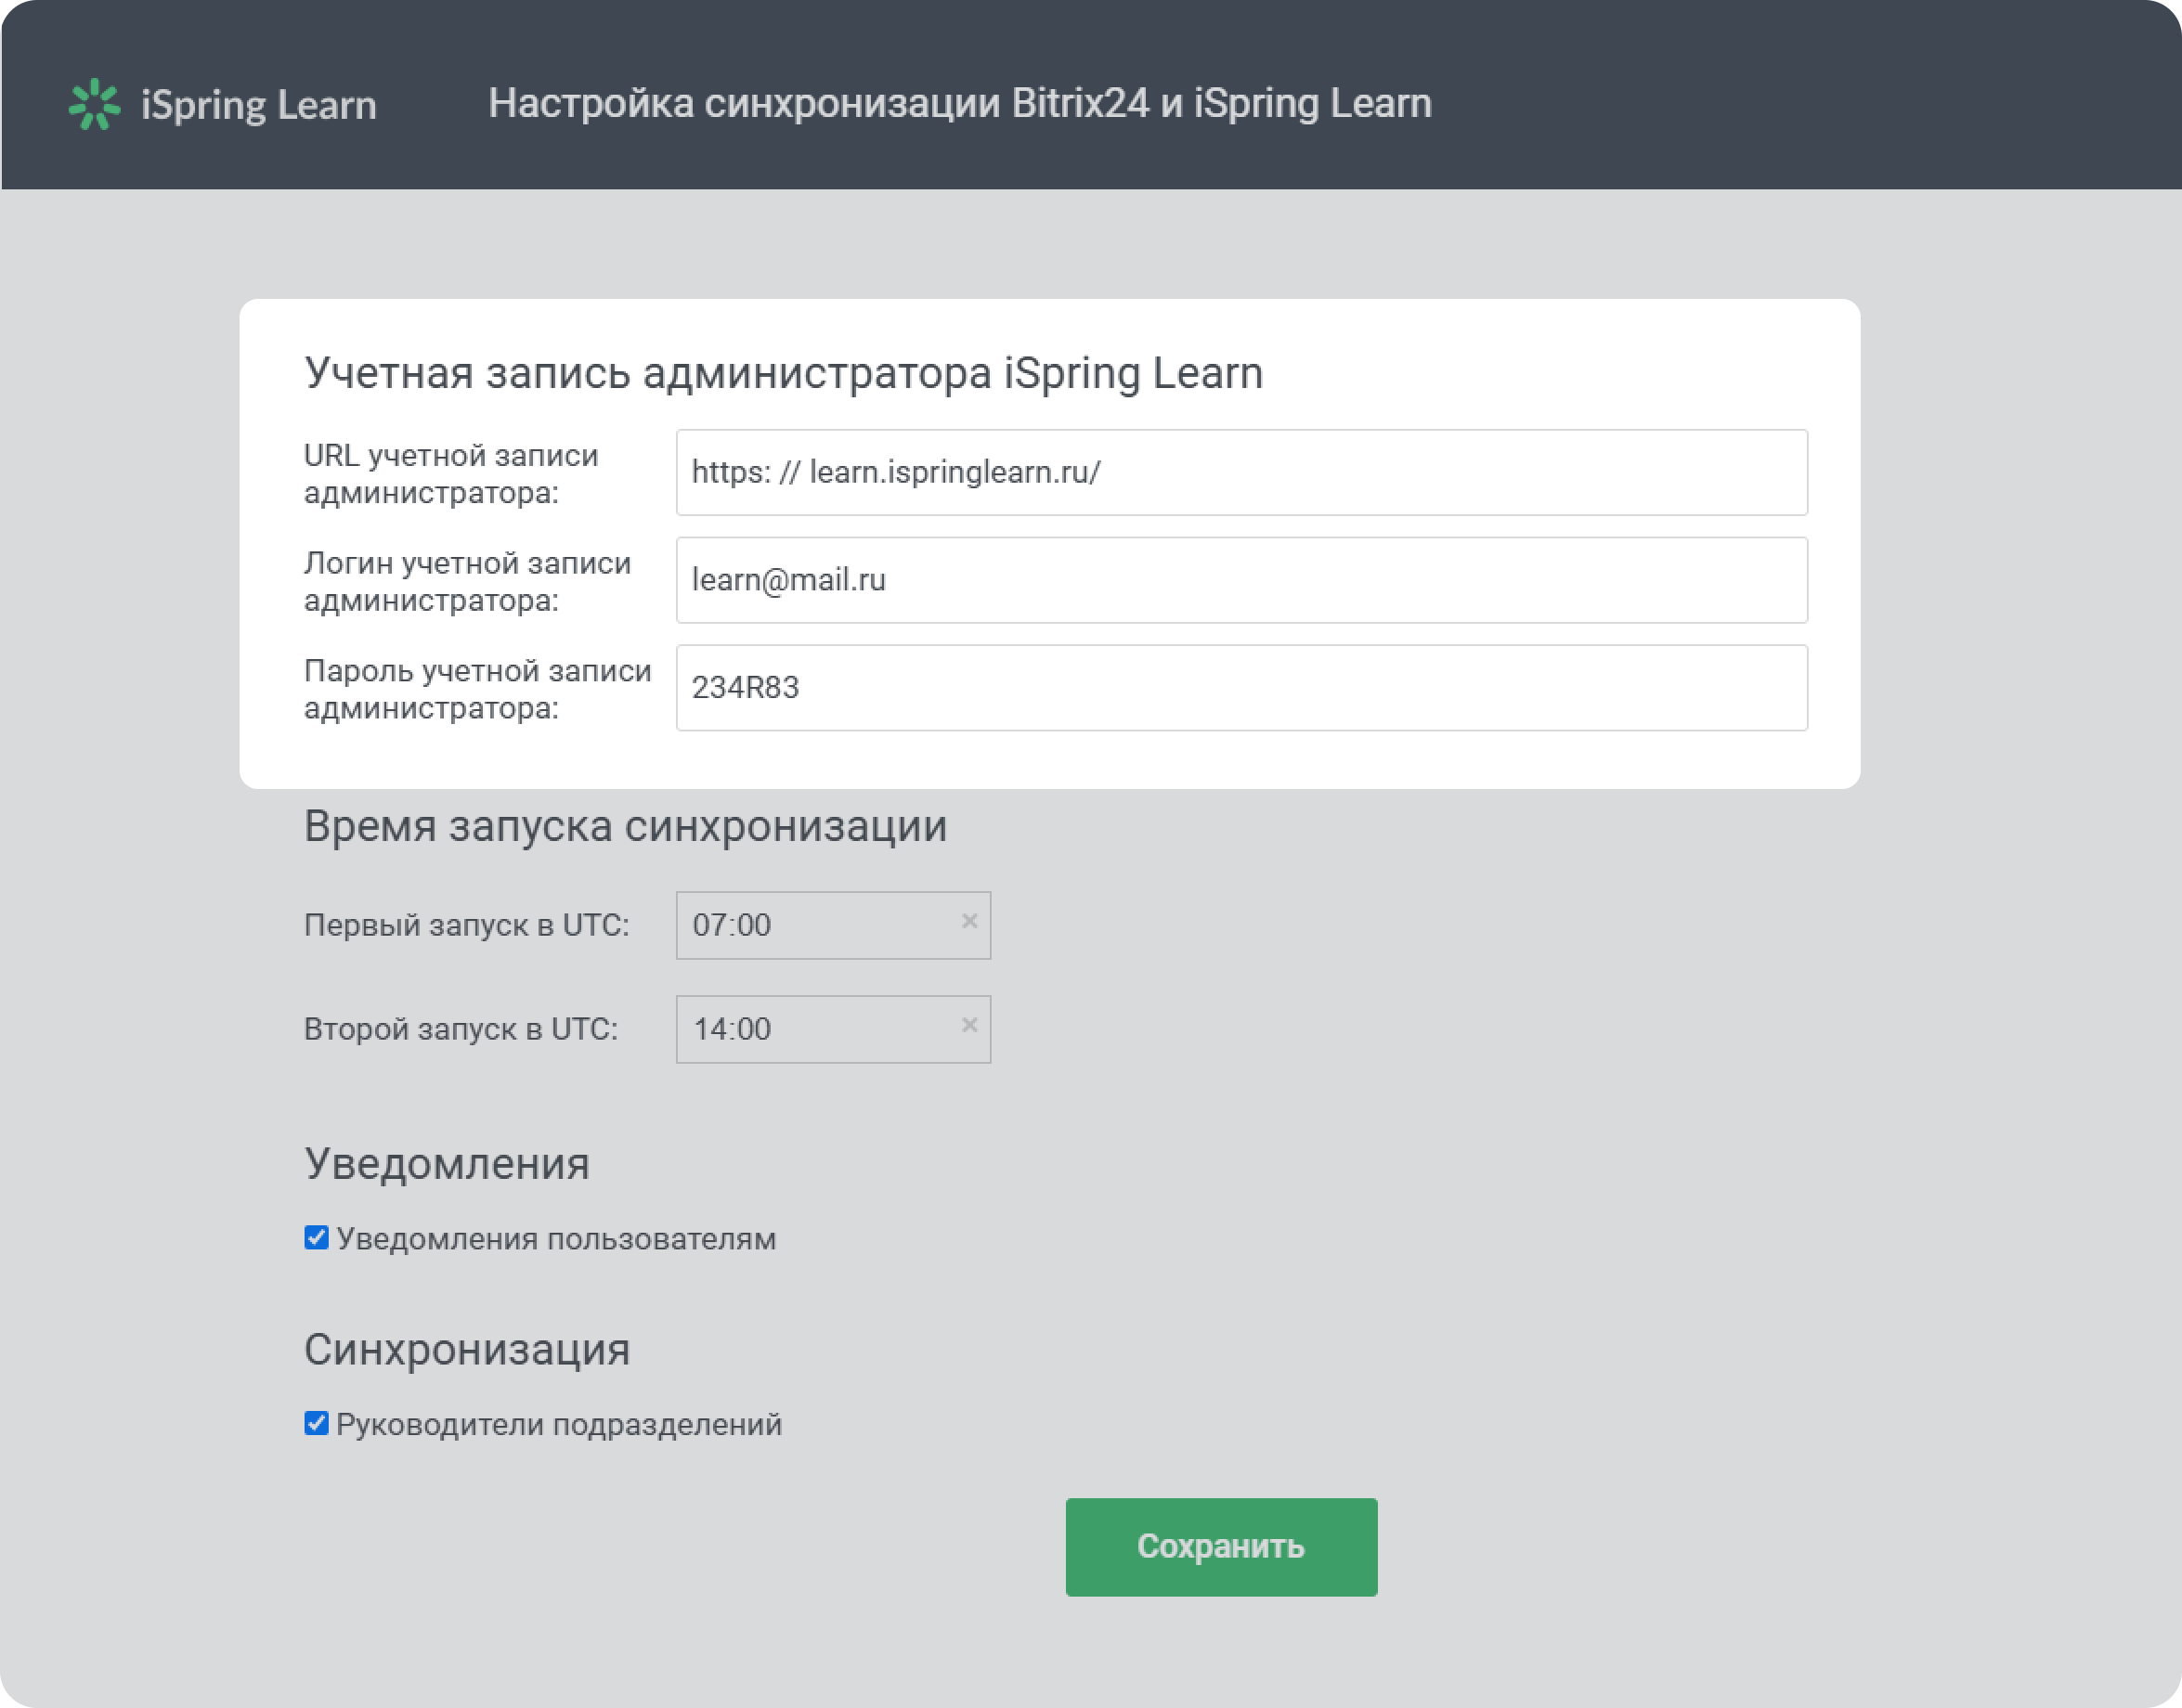Viewport: 2182px width, 1708px height.
Task: Click the iSpring Learn brand name text
Action: [259, 105]
